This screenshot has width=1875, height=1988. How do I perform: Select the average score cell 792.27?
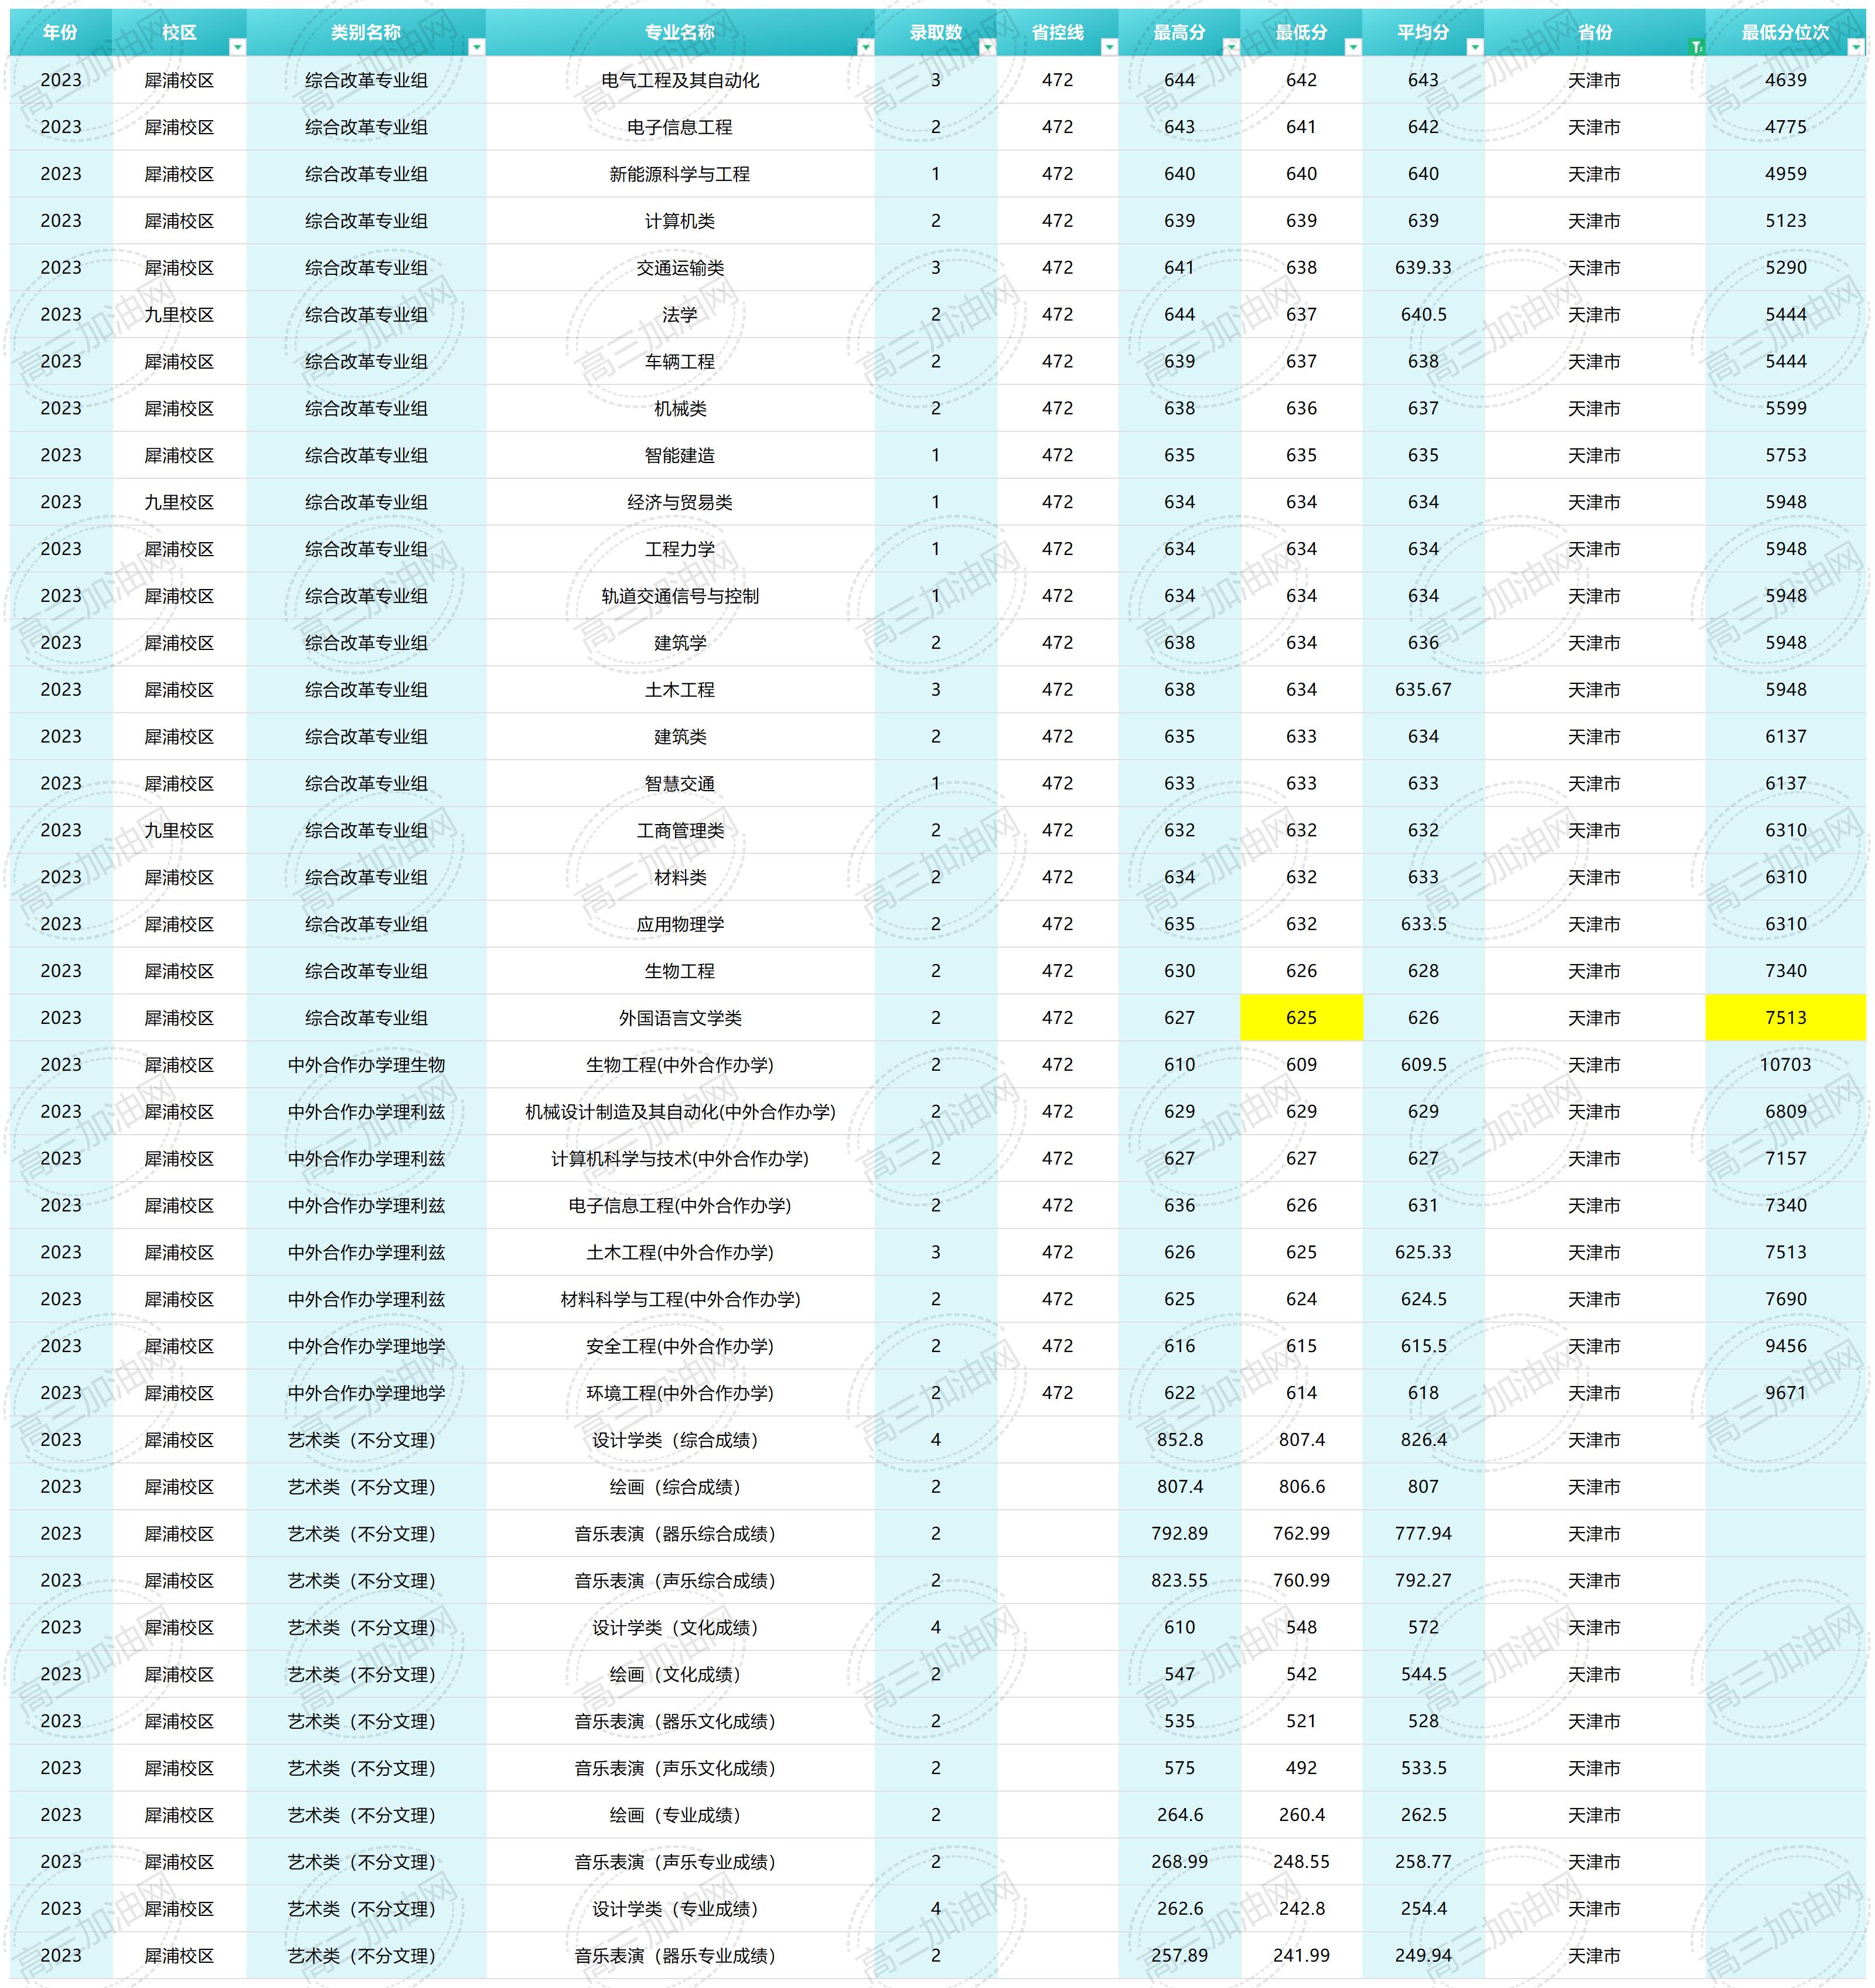[1423, 1581]
